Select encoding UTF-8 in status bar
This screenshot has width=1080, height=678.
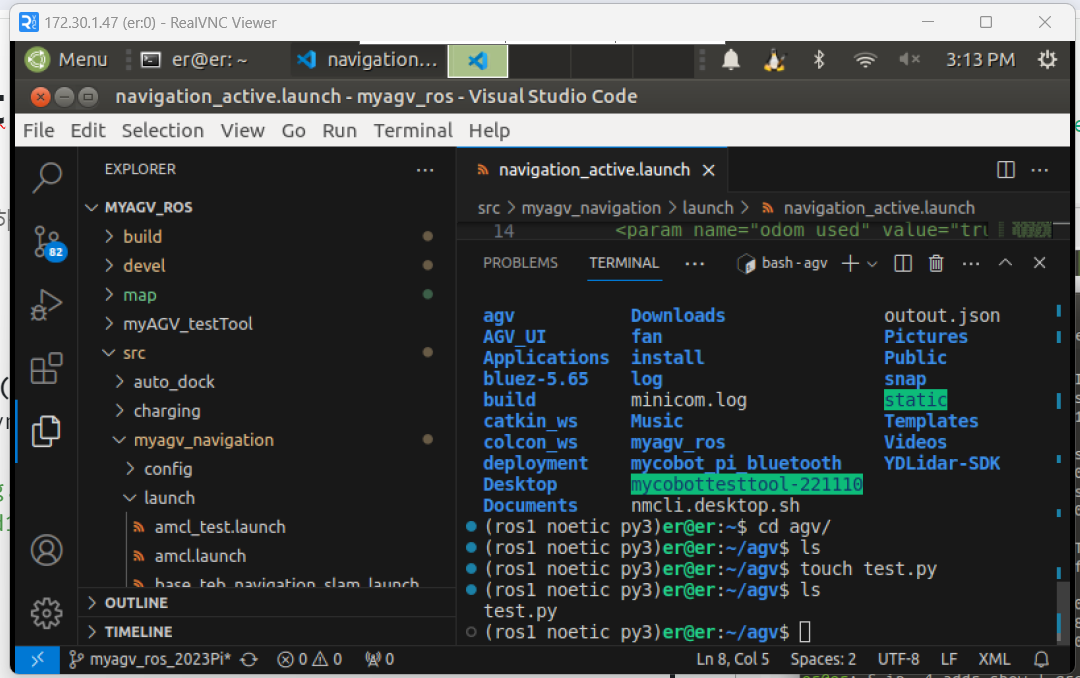click(x=898, y=659)
